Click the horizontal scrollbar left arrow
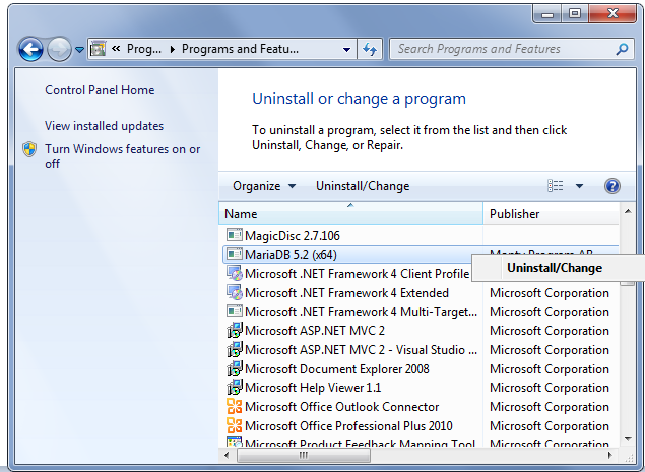Image resolution: width=645 pixels, height=472 pixels. tap(227, 455)
